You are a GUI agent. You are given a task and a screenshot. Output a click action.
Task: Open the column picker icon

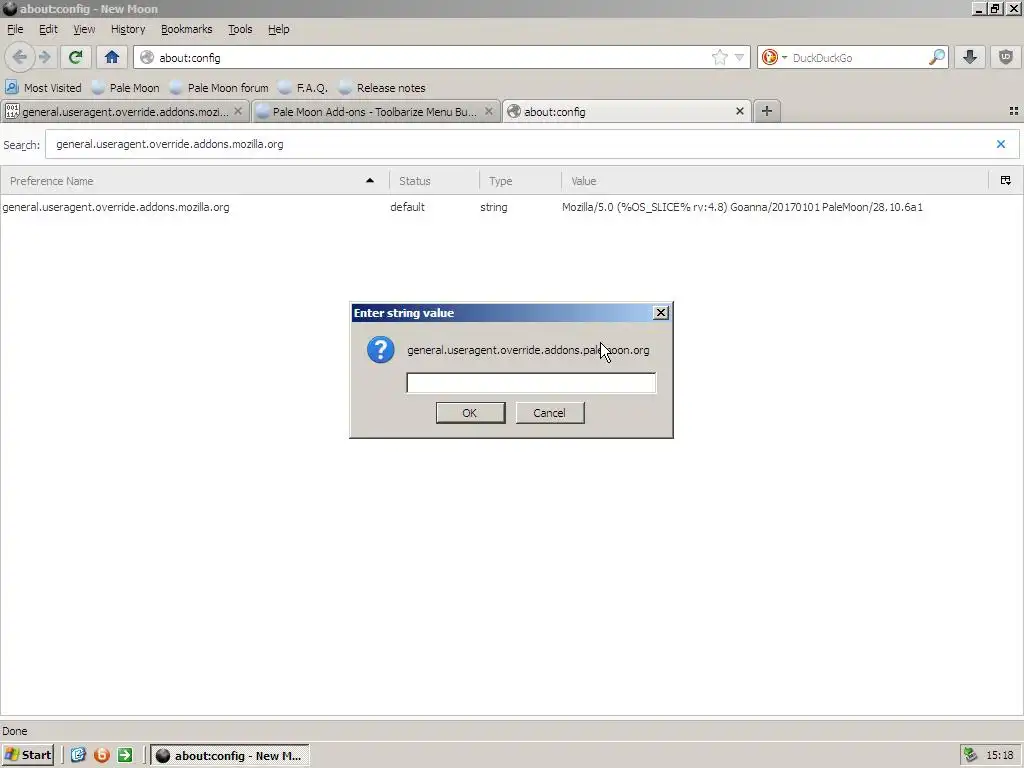pos(1006,181)
